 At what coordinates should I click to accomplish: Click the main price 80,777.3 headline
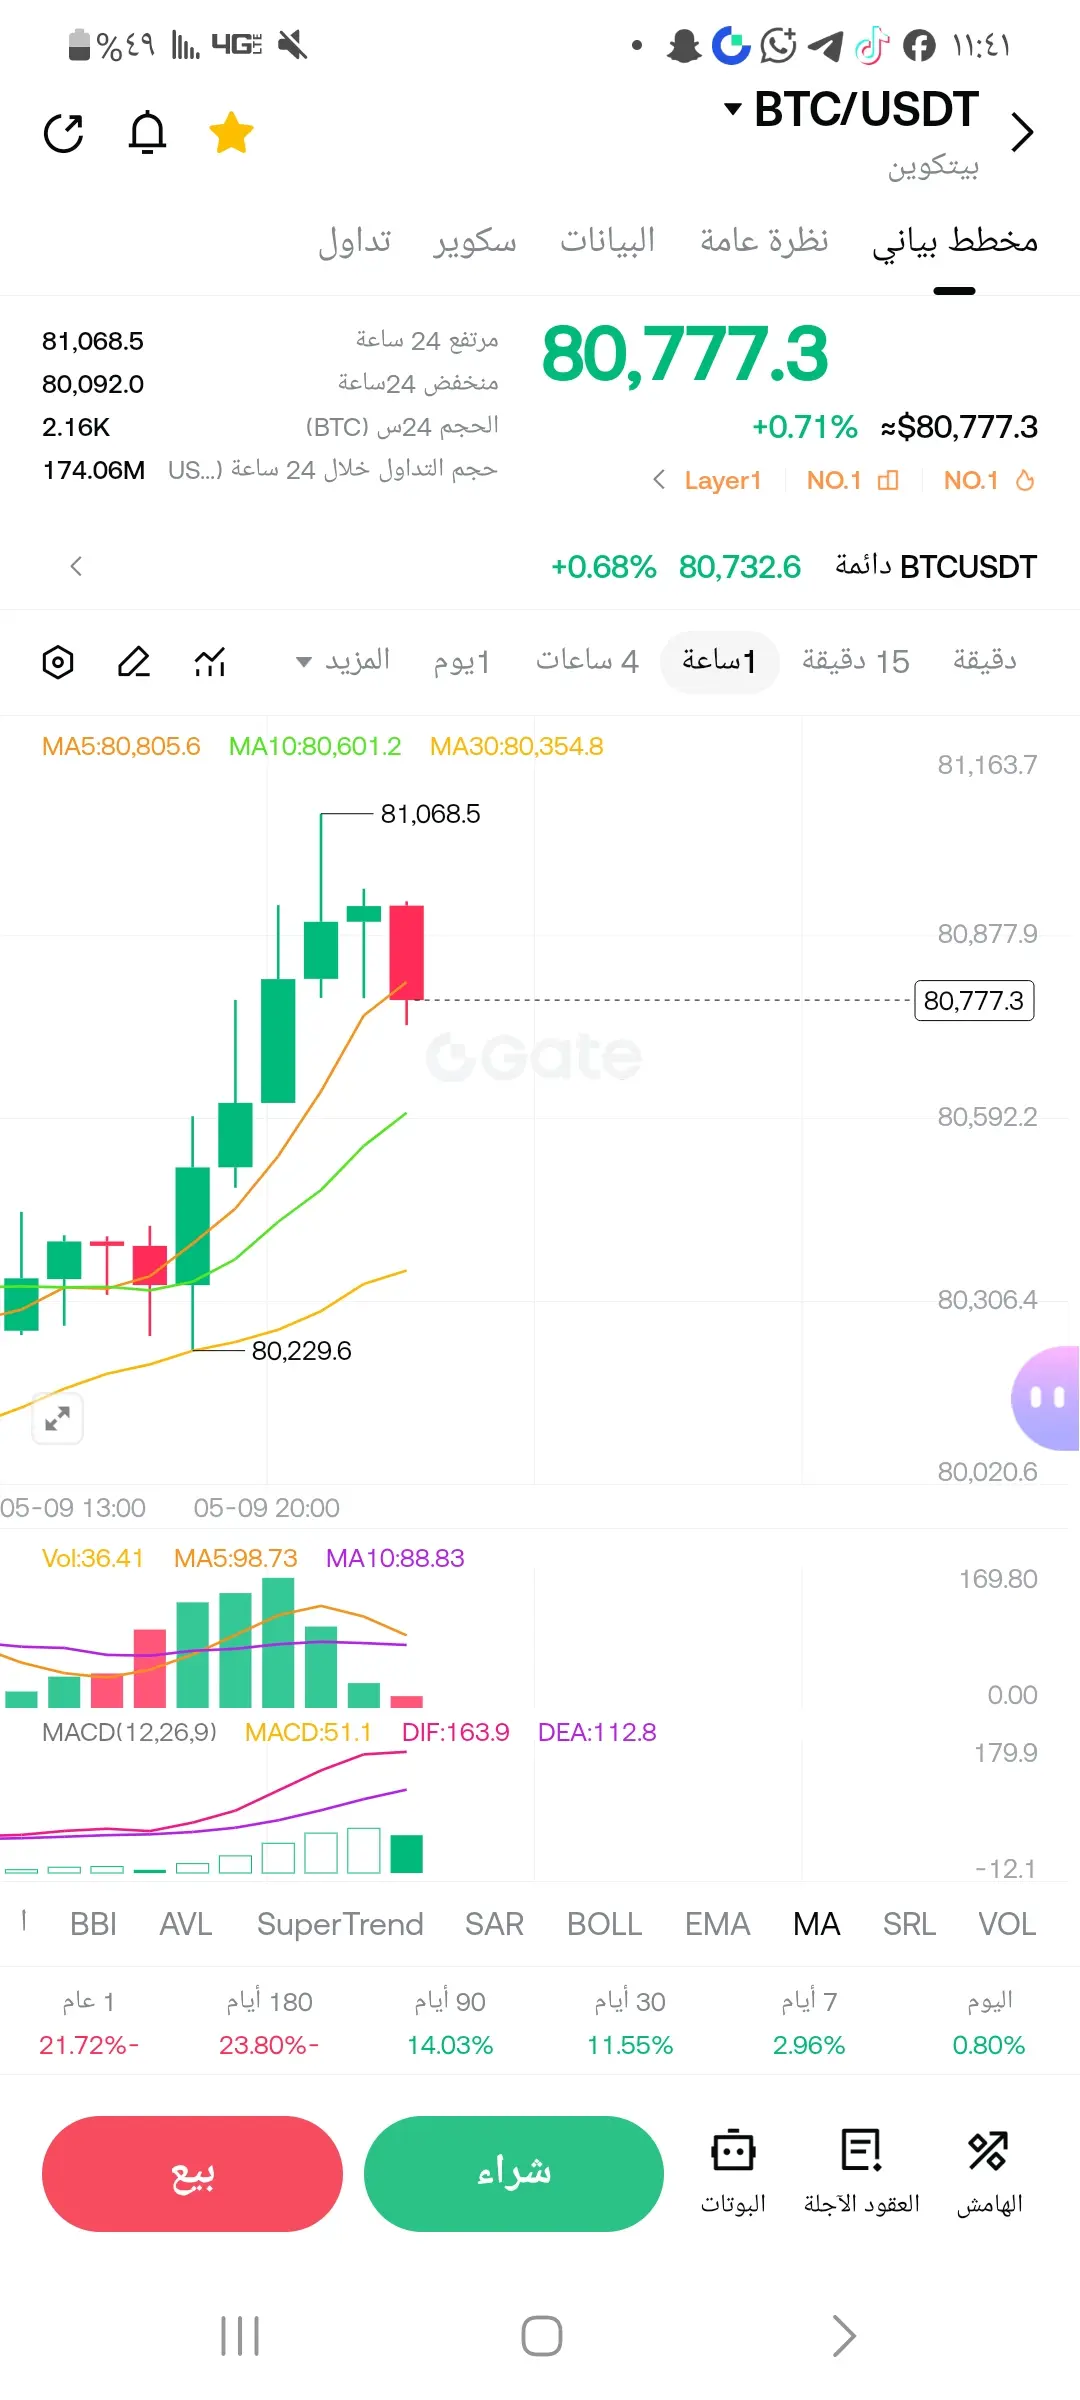pos(685,354)
